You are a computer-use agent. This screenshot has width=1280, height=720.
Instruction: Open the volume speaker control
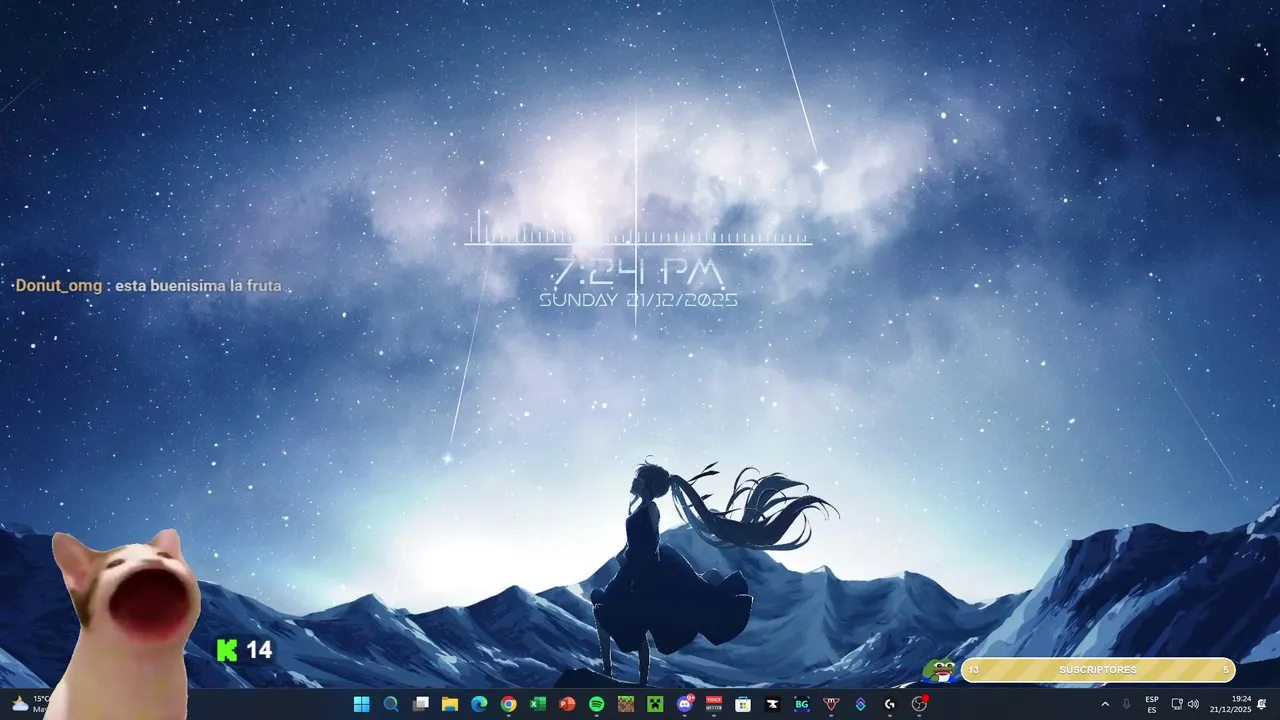point(1193,704)
